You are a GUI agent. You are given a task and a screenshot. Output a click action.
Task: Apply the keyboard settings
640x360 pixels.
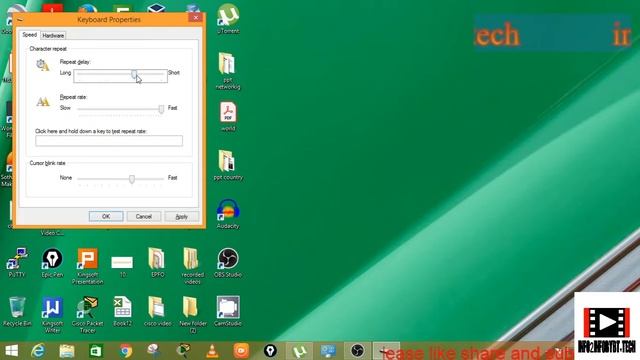click(182, 216)
